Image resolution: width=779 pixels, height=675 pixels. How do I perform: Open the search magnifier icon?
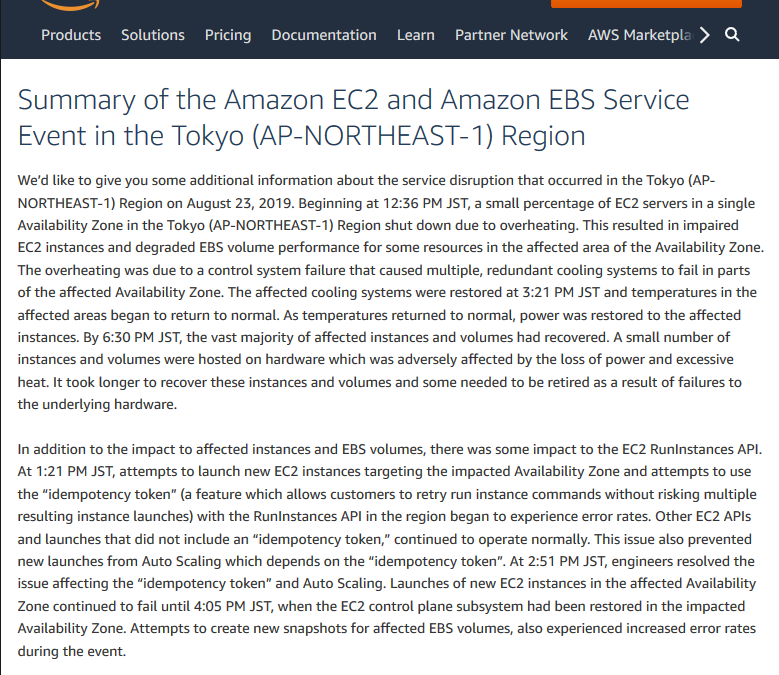coord(732,35)
